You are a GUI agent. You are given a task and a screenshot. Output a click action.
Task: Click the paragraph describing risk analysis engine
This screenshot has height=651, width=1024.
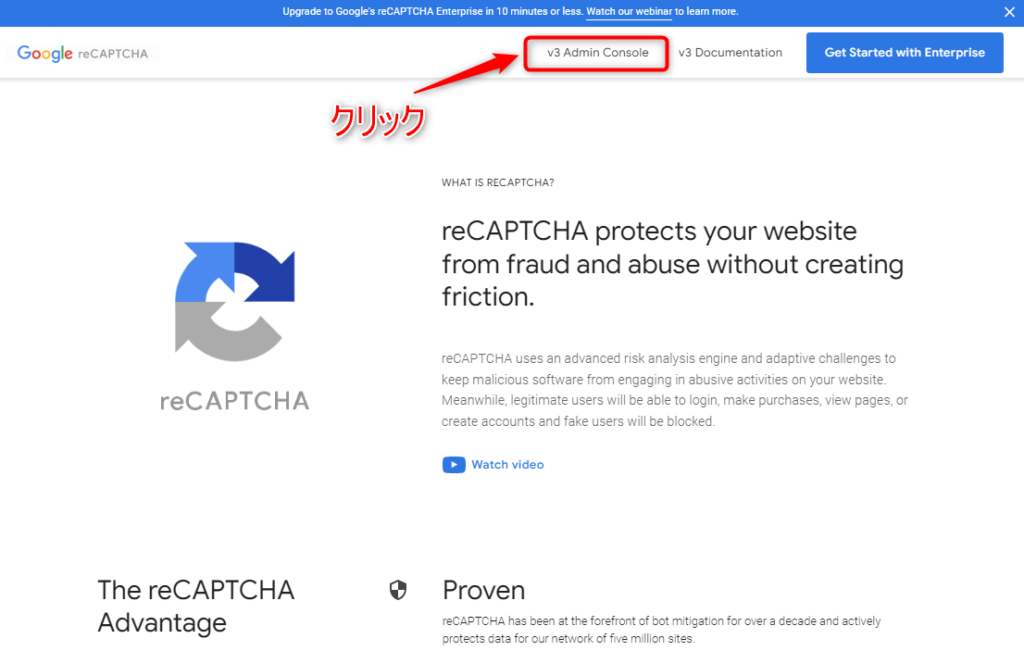[675, 390]
